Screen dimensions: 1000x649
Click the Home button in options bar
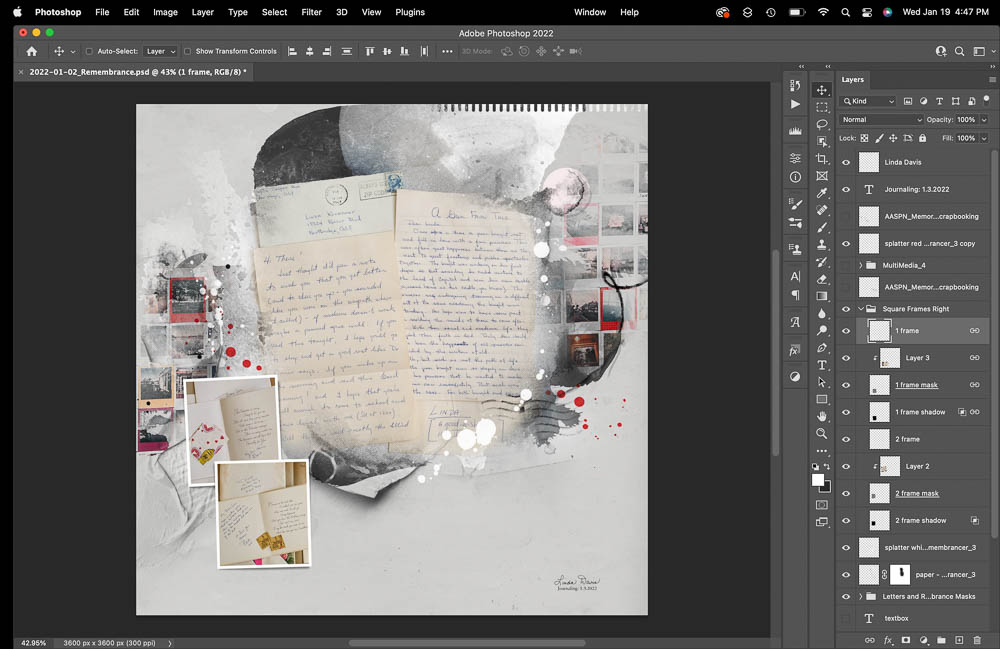(32, 52)
